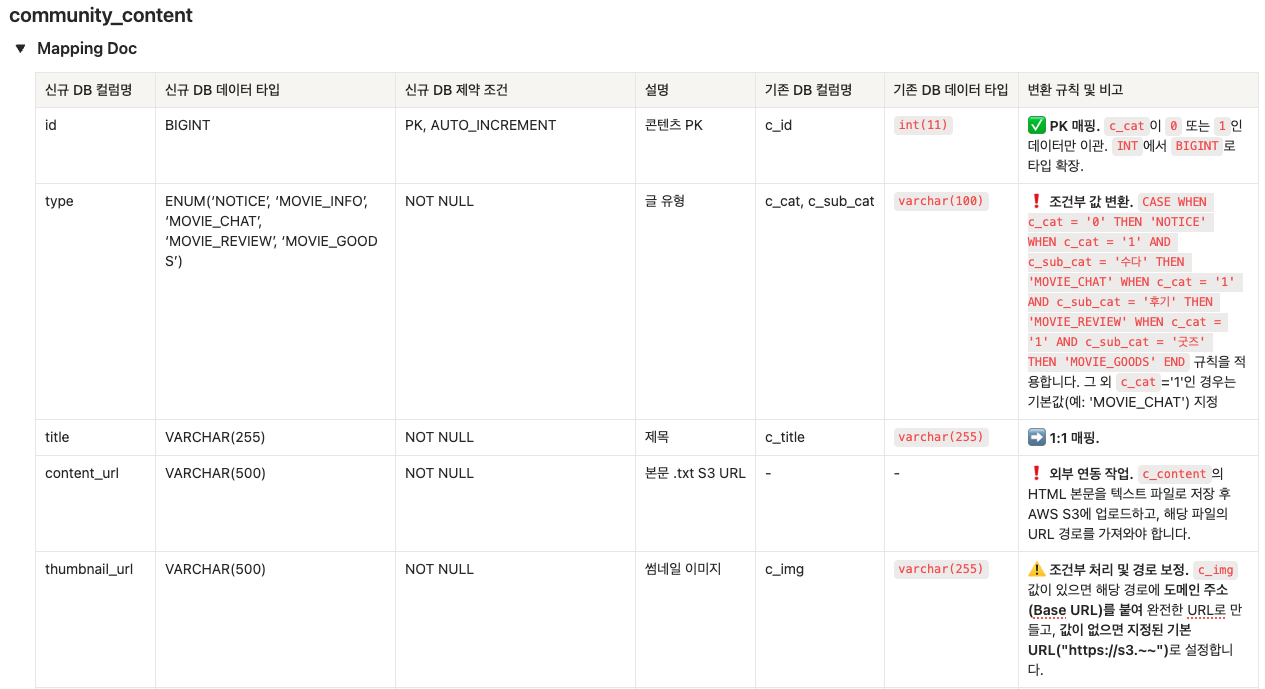Screen dimensions: 1265x689
Task: Click the c_img inline code tag in notes
Action: [x=1216, y=570]
